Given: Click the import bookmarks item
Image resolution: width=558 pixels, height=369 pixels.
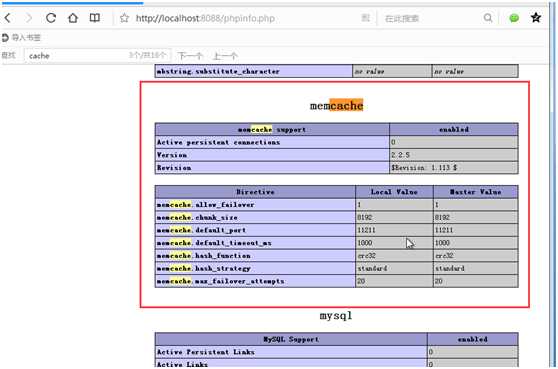Looking at the screenshot, I should 21,37.
